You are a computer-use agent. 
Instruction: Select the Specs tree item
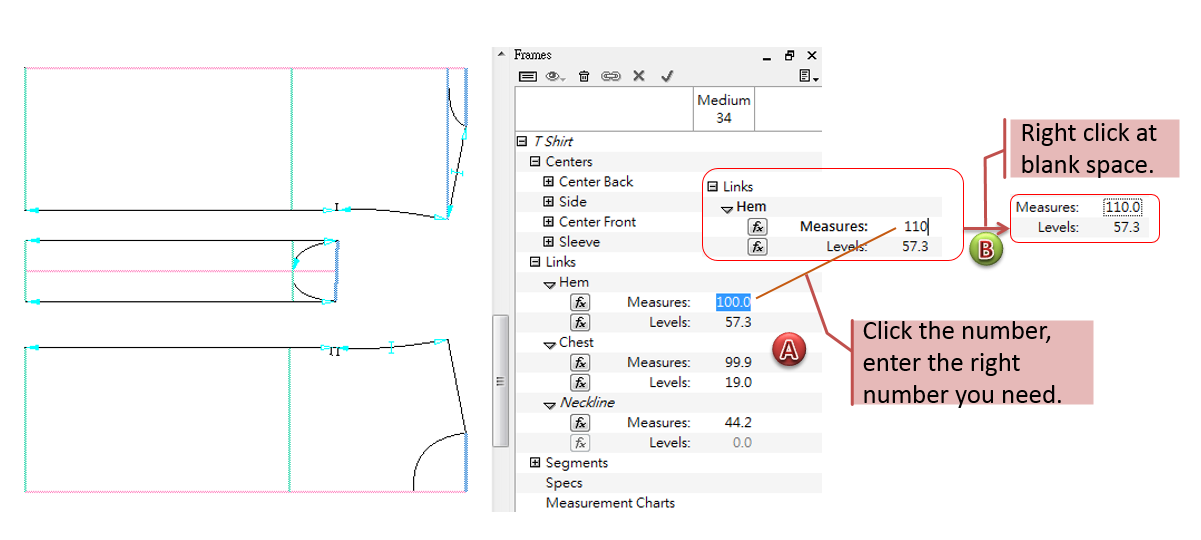coord(564,483)
